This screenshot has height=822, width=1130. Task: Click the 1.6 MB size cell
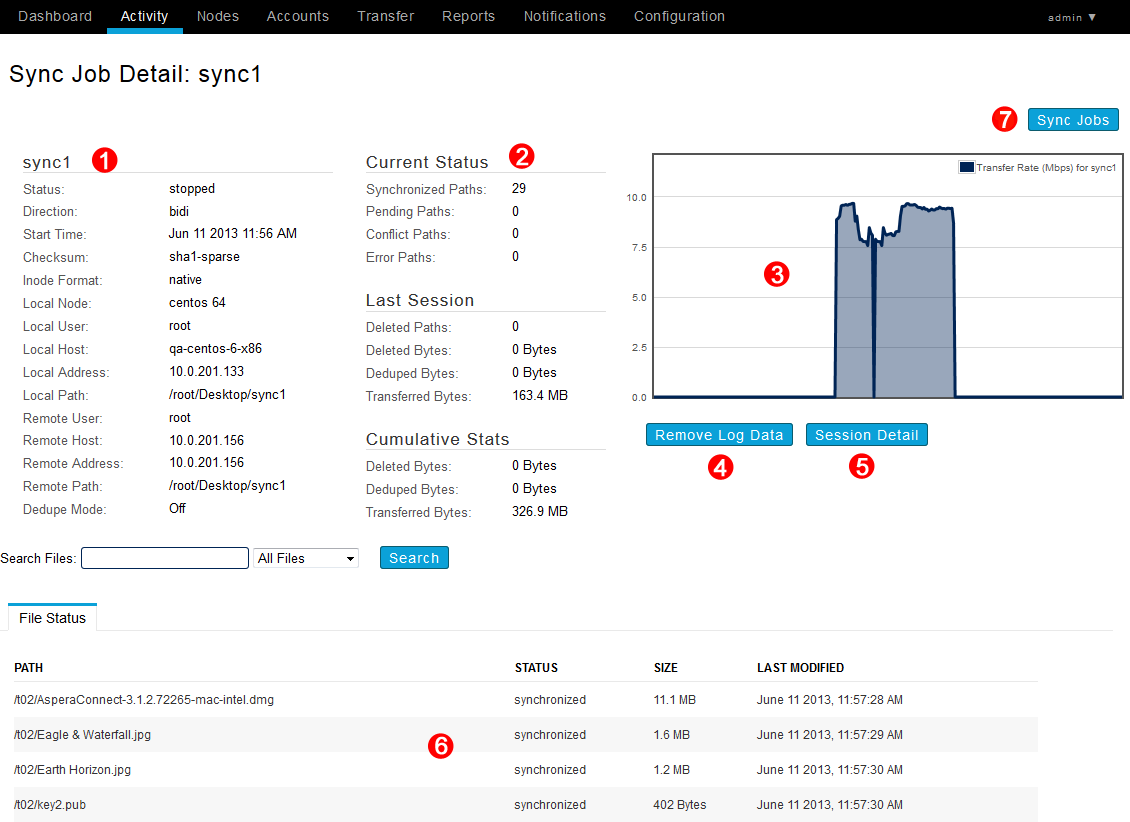tap(672, 735)
